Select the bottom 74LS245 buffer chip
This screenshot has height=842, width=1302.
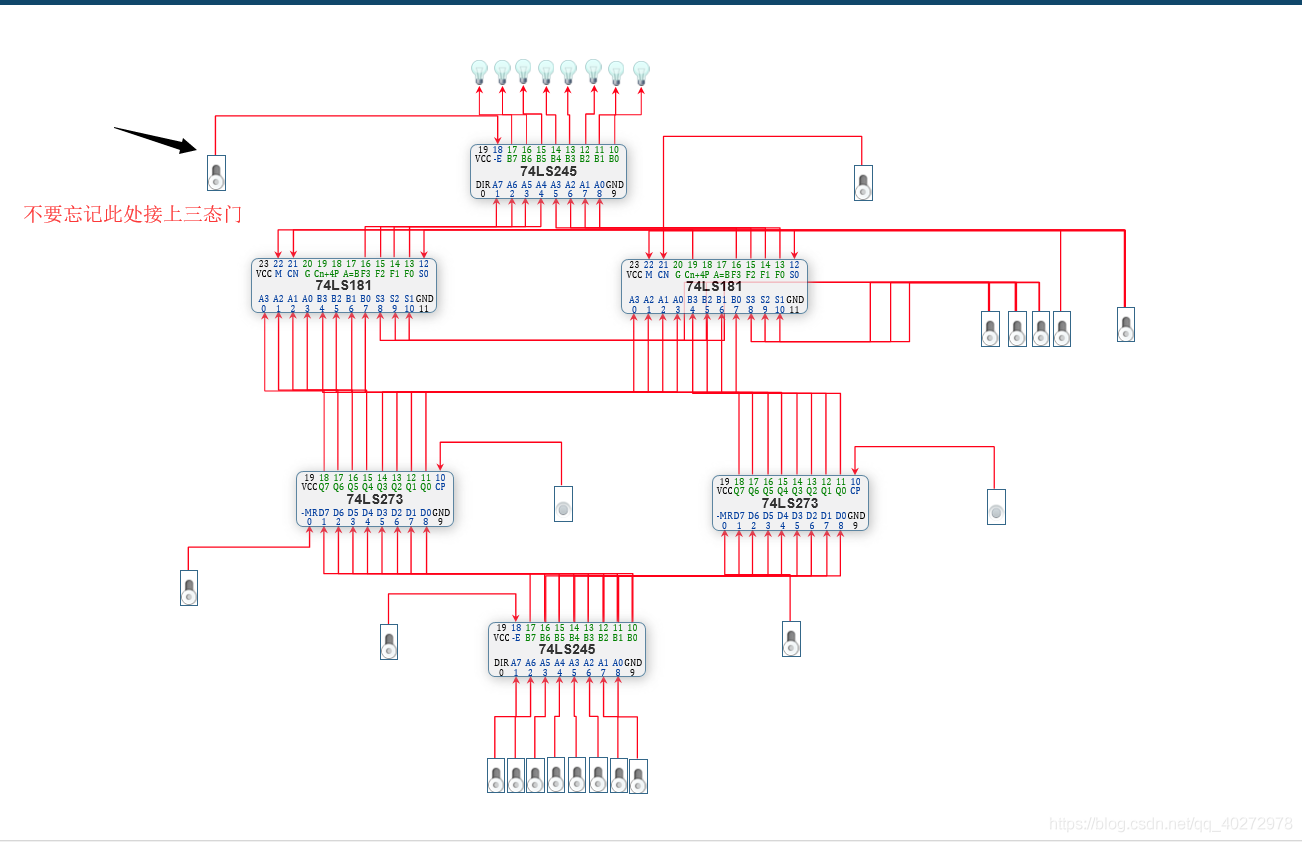[x=567, y=650]
